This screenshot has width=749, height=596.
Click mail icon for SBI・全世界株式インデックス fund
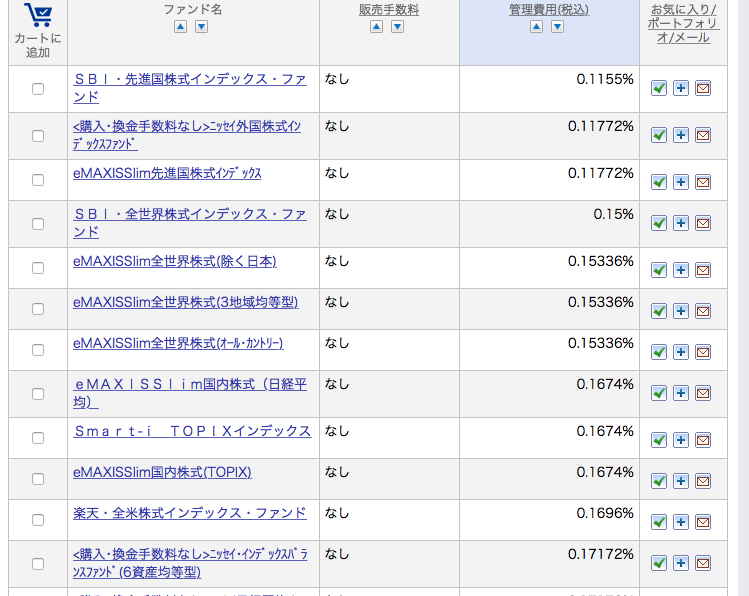(x=703, y=223)
